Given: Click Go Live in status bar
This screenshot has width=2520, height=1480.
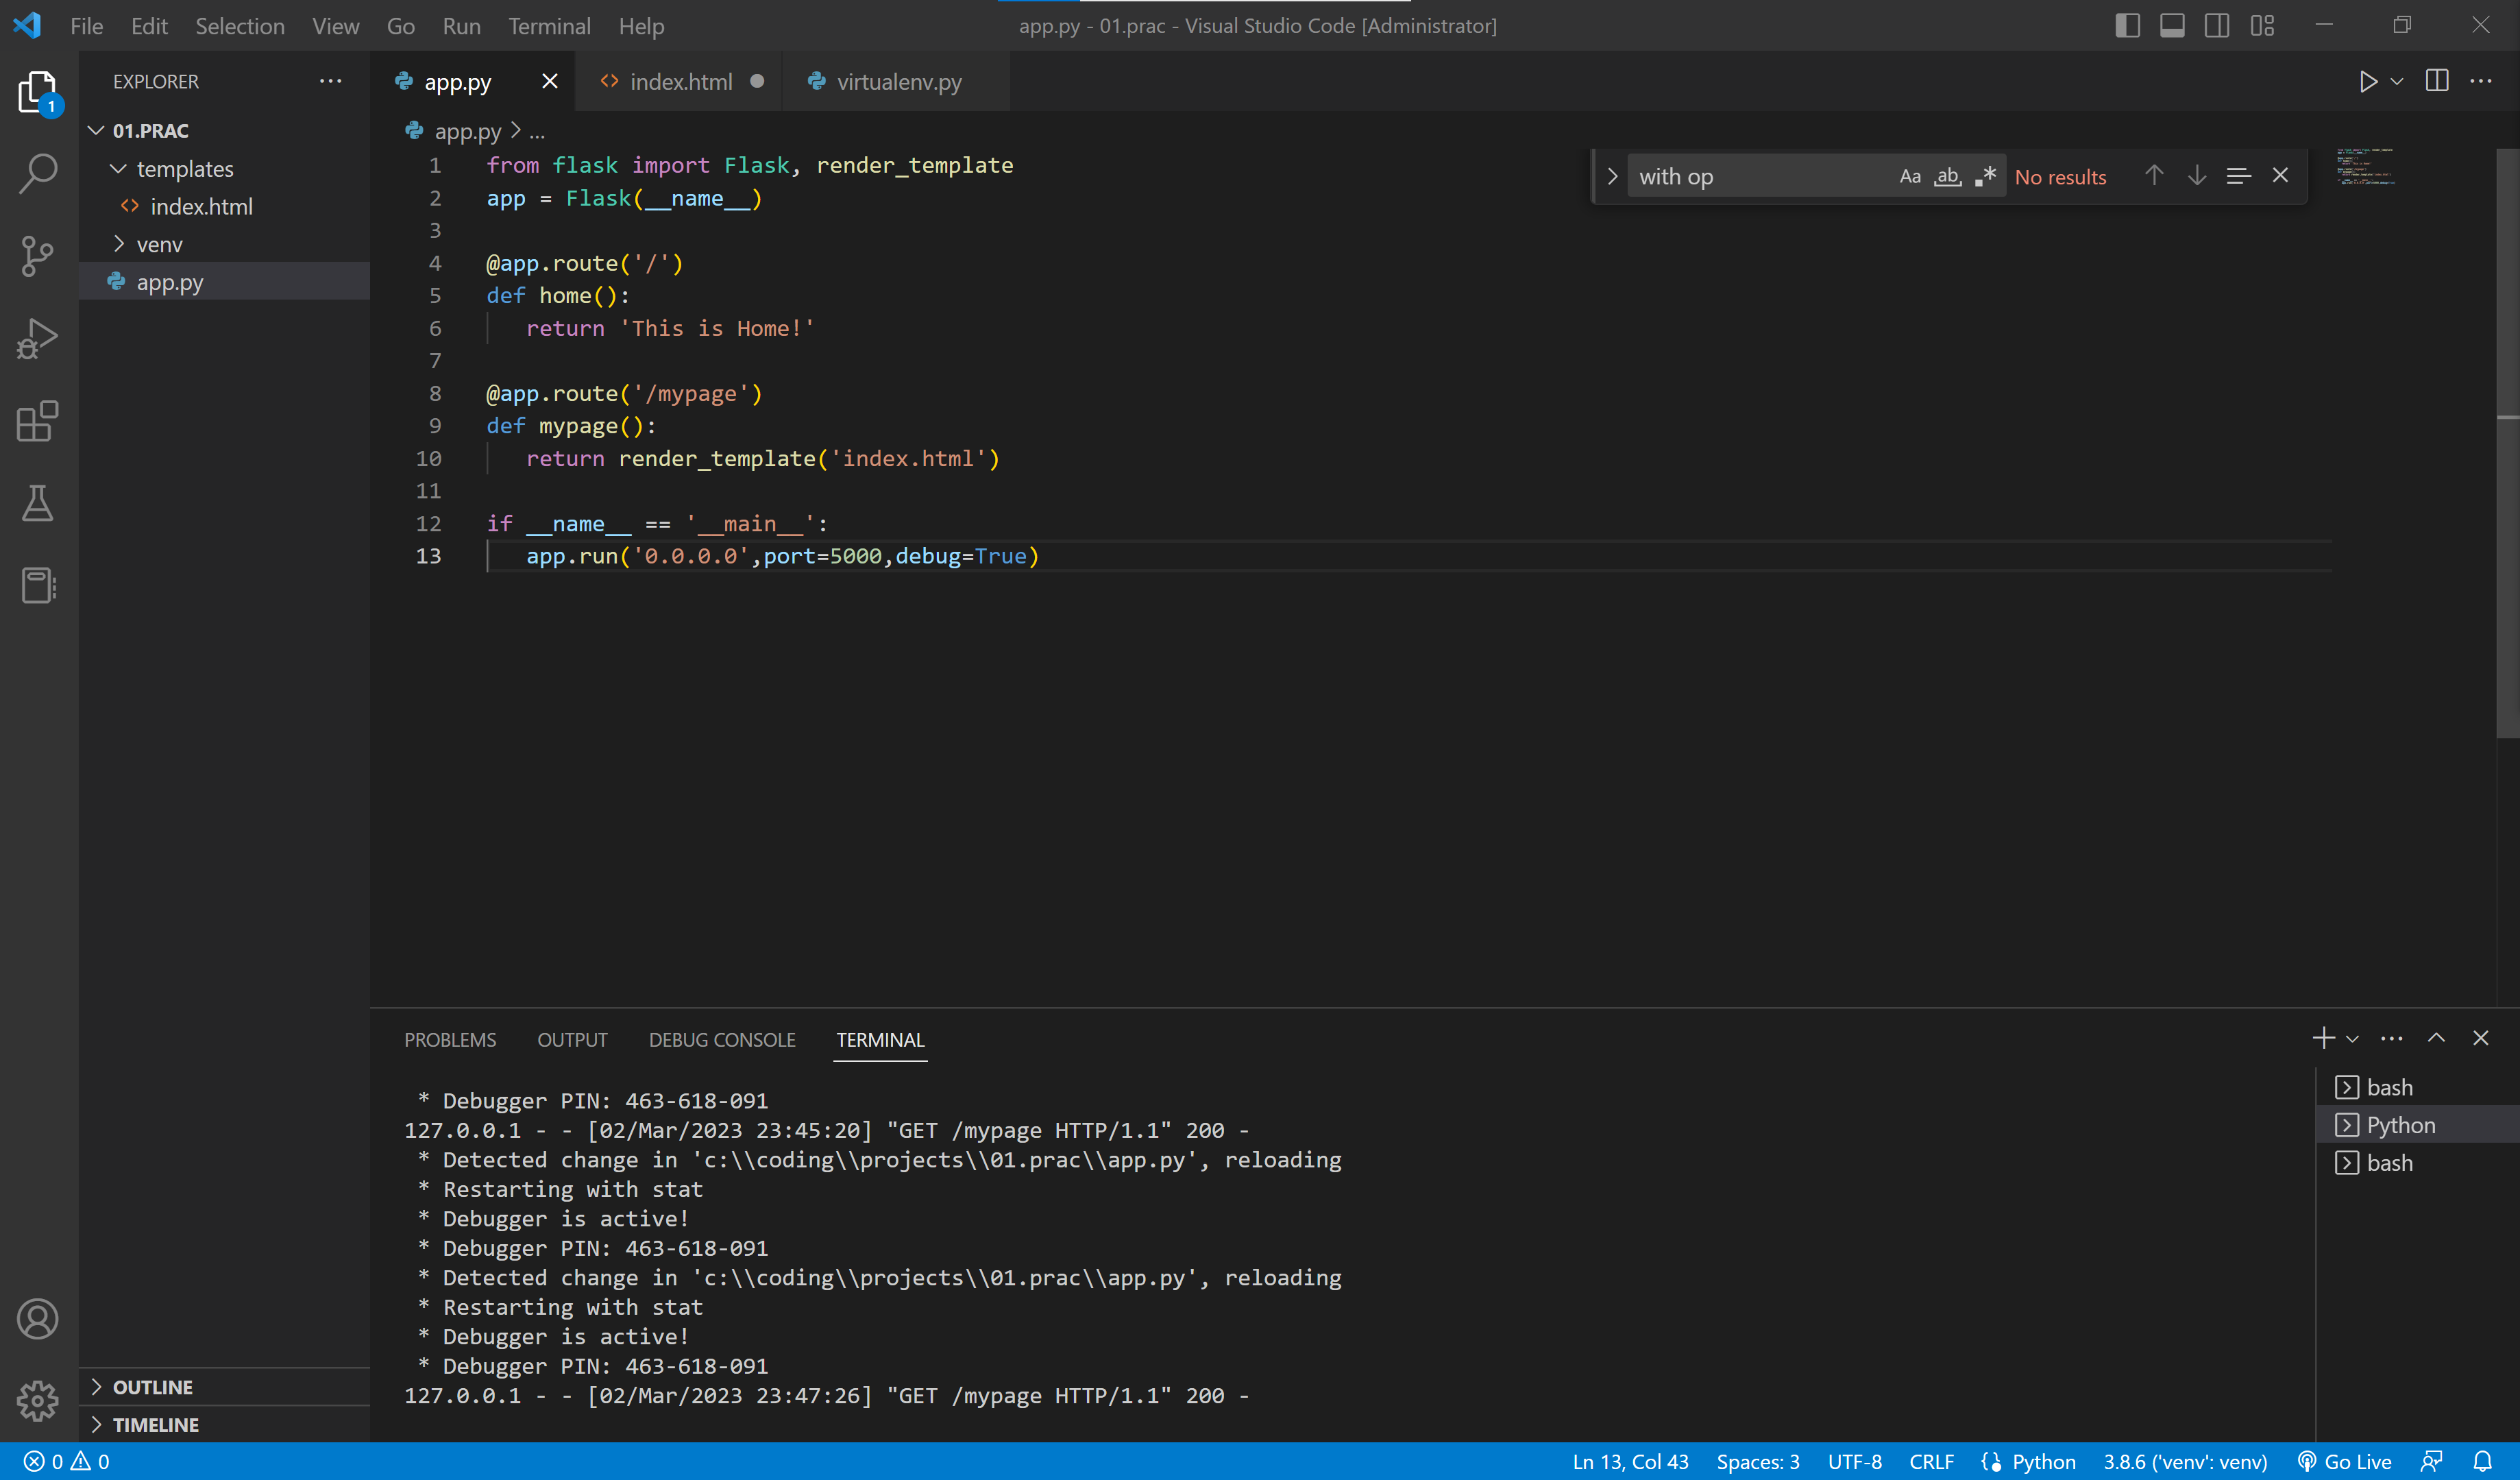Looking at the screenshot, I should (x=2345, y=1461).
